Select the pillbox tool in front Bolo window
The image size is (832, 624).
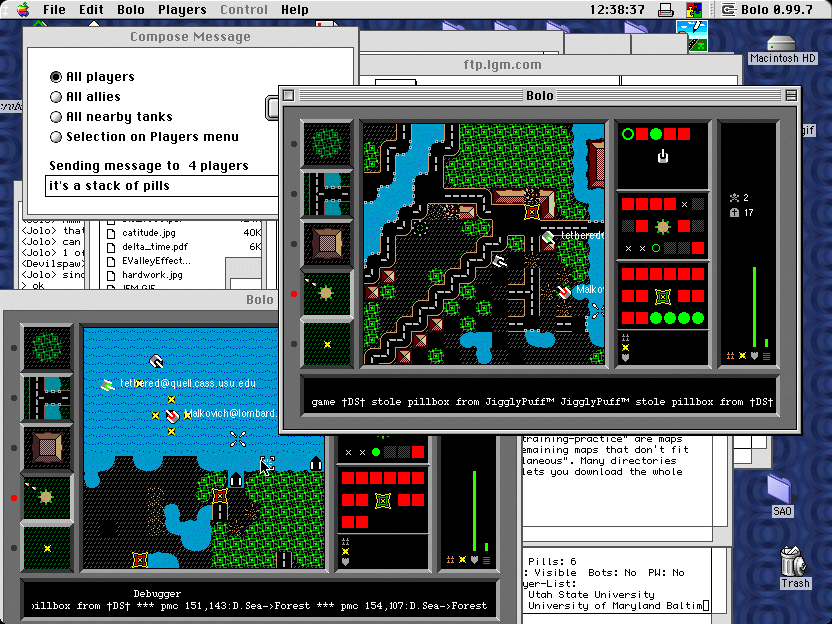tap(328, 293)
